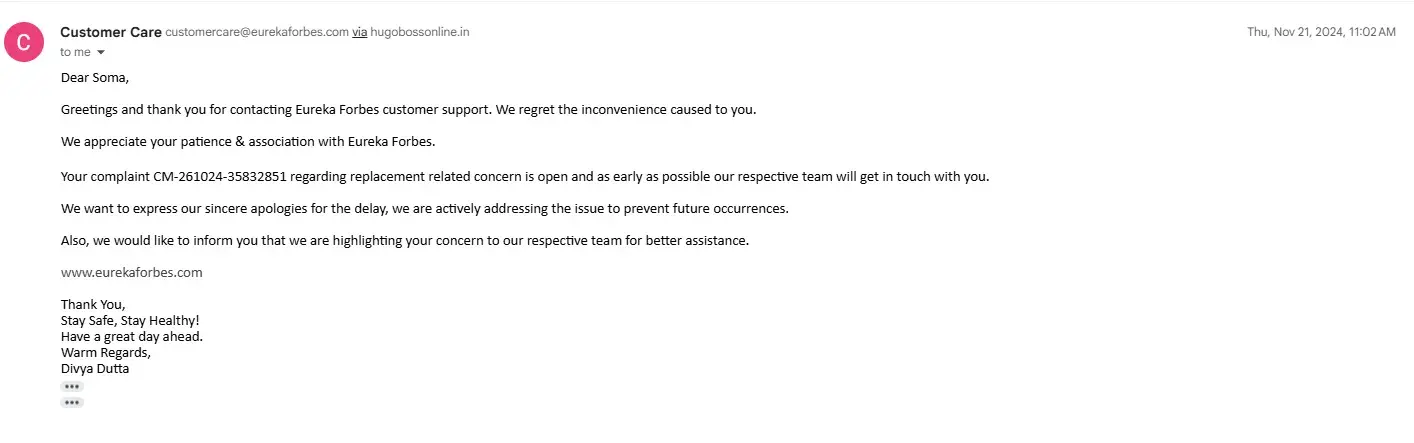Expand the bottom trimmed content ellipsis
Image resolution: width=1414 pixels, height=443 pixels.
pos(72,402)
